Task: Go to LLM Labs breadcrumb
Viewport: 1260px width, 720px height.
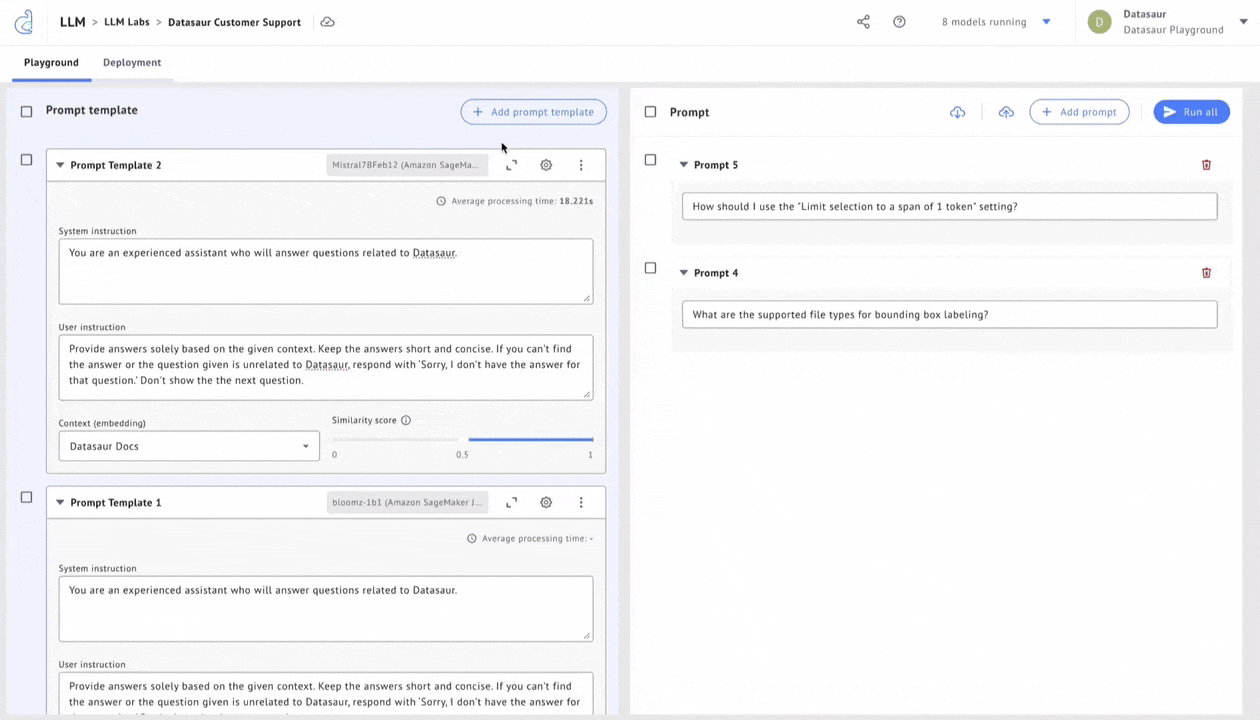Action: (x=127, y=22)
